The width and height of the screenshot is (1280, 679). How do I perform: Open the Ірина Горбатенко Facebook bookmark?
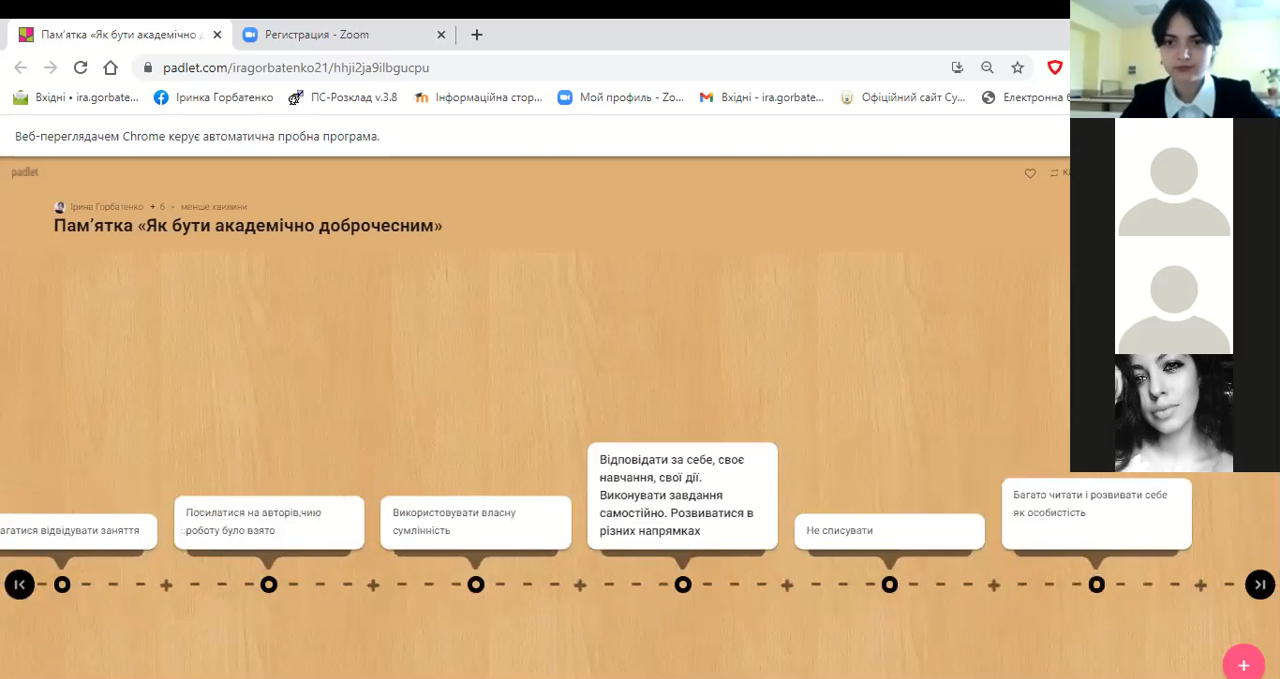[213, 97]
